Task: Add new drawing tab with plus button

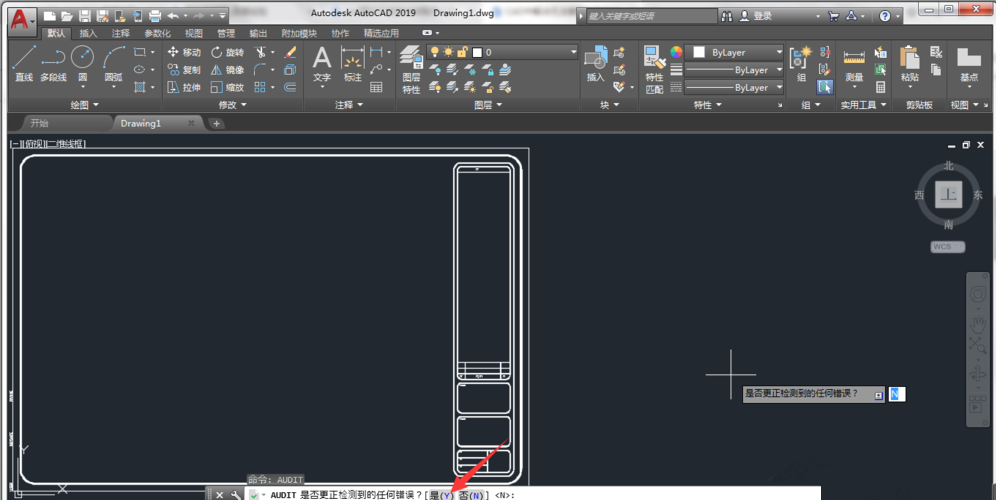Action: 216,123
